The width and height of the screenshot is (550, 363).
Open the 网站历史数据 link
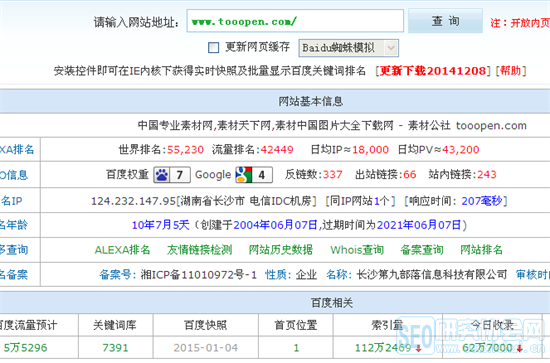pyautogui.click(x=281, y=250)
